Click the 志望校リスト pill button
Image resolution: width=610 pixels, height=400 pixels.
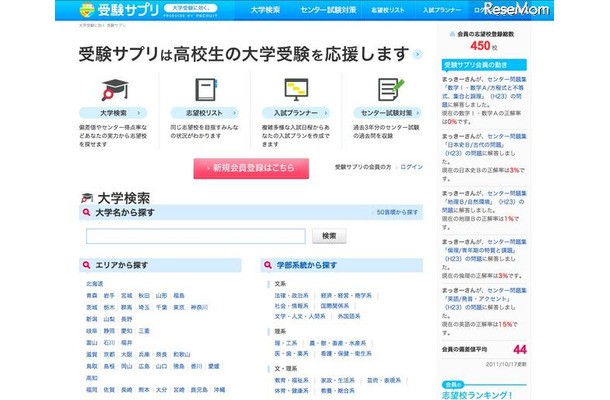tap(204, 113)
